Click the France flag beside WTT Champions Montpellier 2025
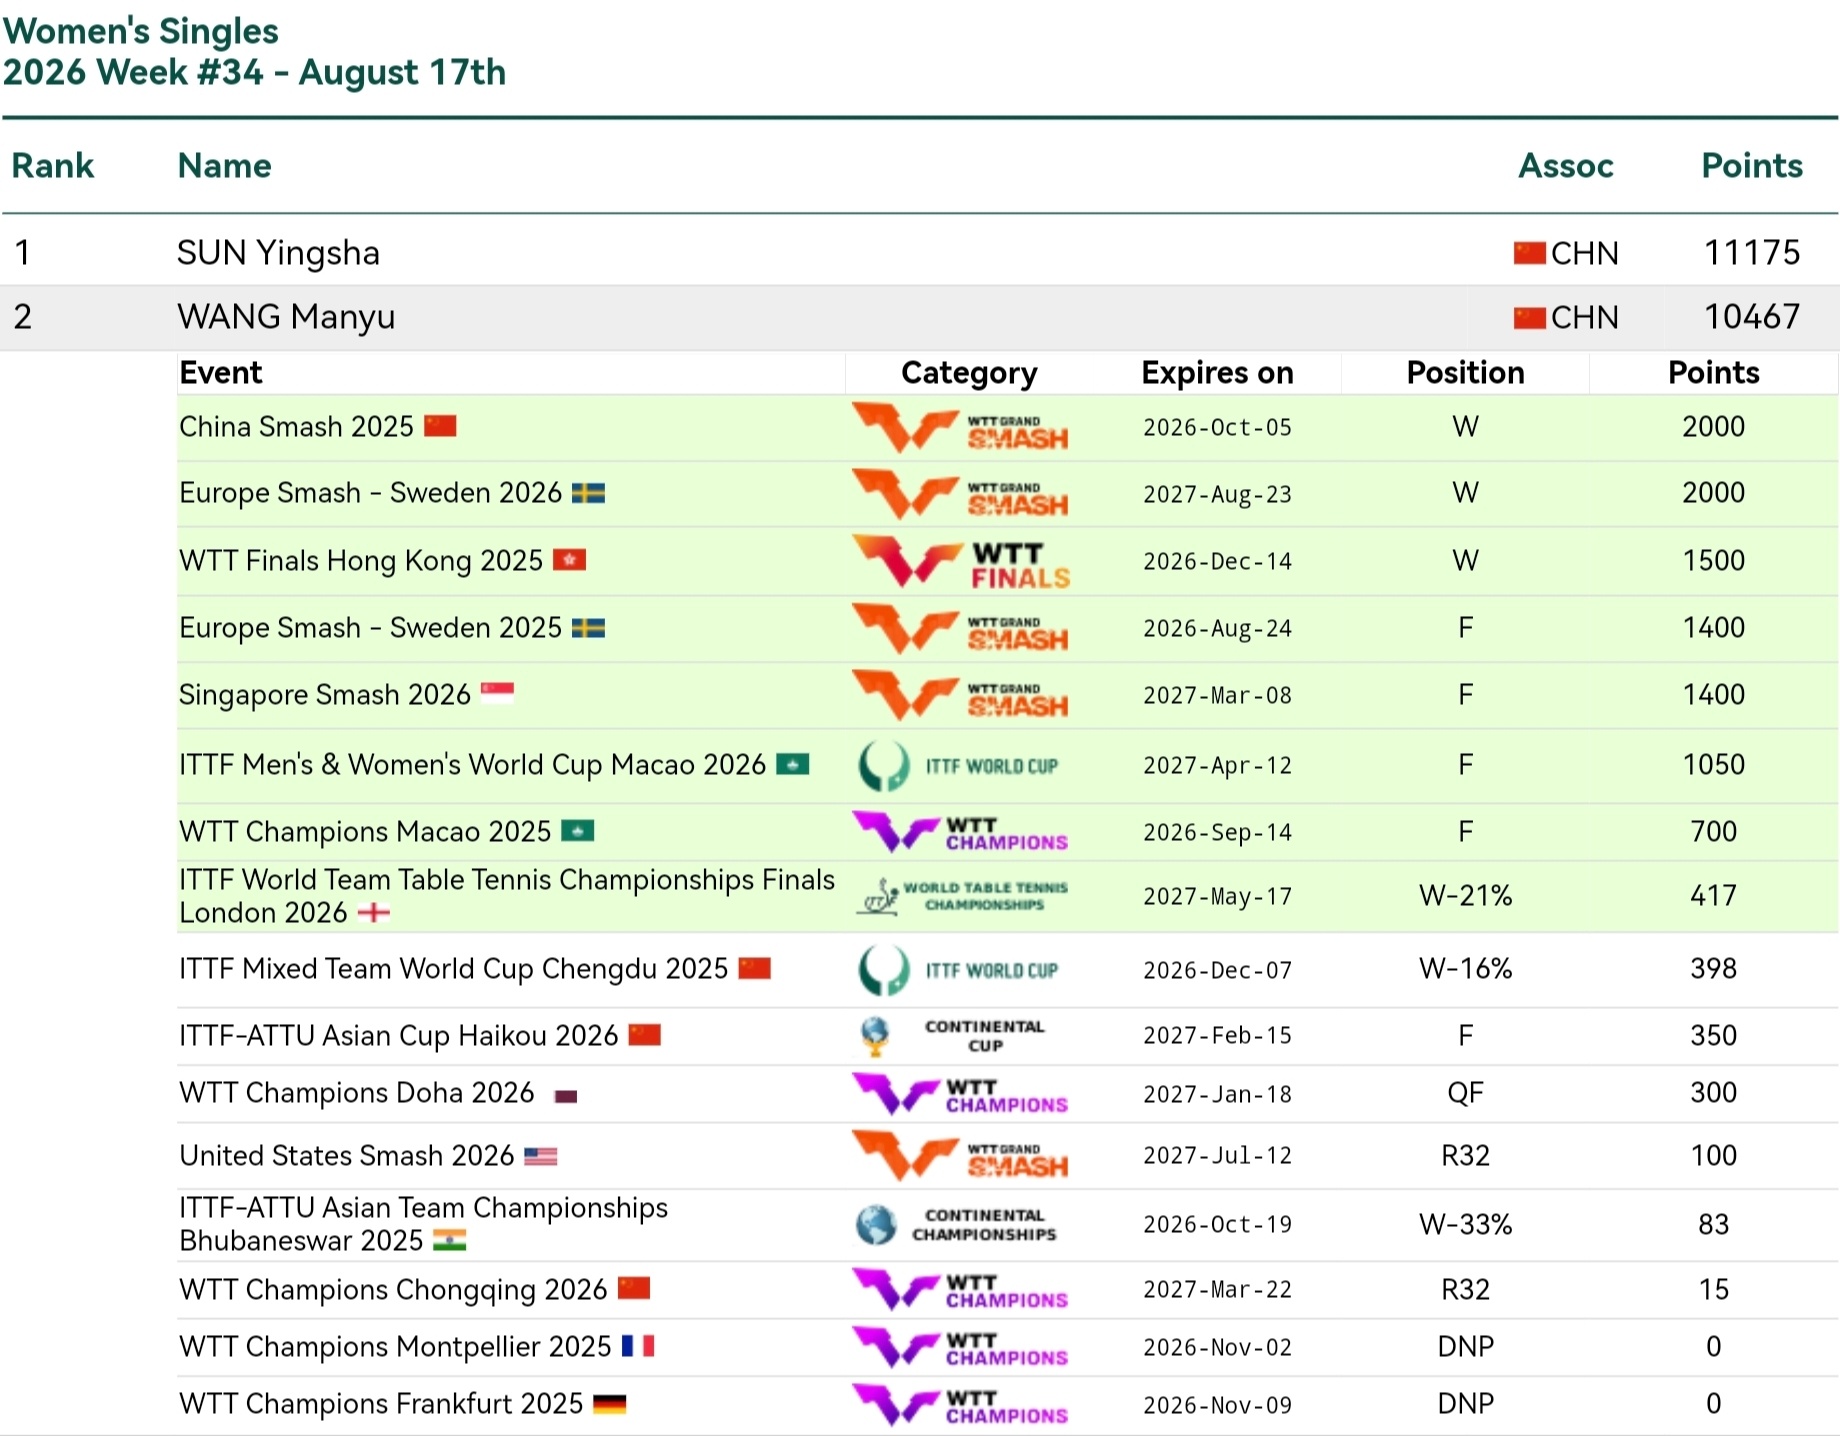 tap(638, 1346)
